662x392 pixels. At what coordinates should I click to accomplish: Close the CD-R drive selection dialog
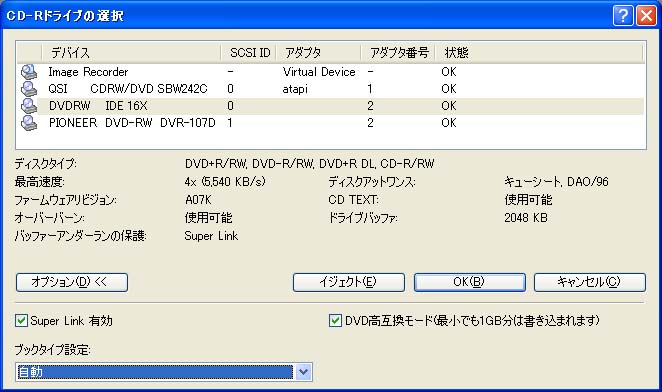click(646, 16)
